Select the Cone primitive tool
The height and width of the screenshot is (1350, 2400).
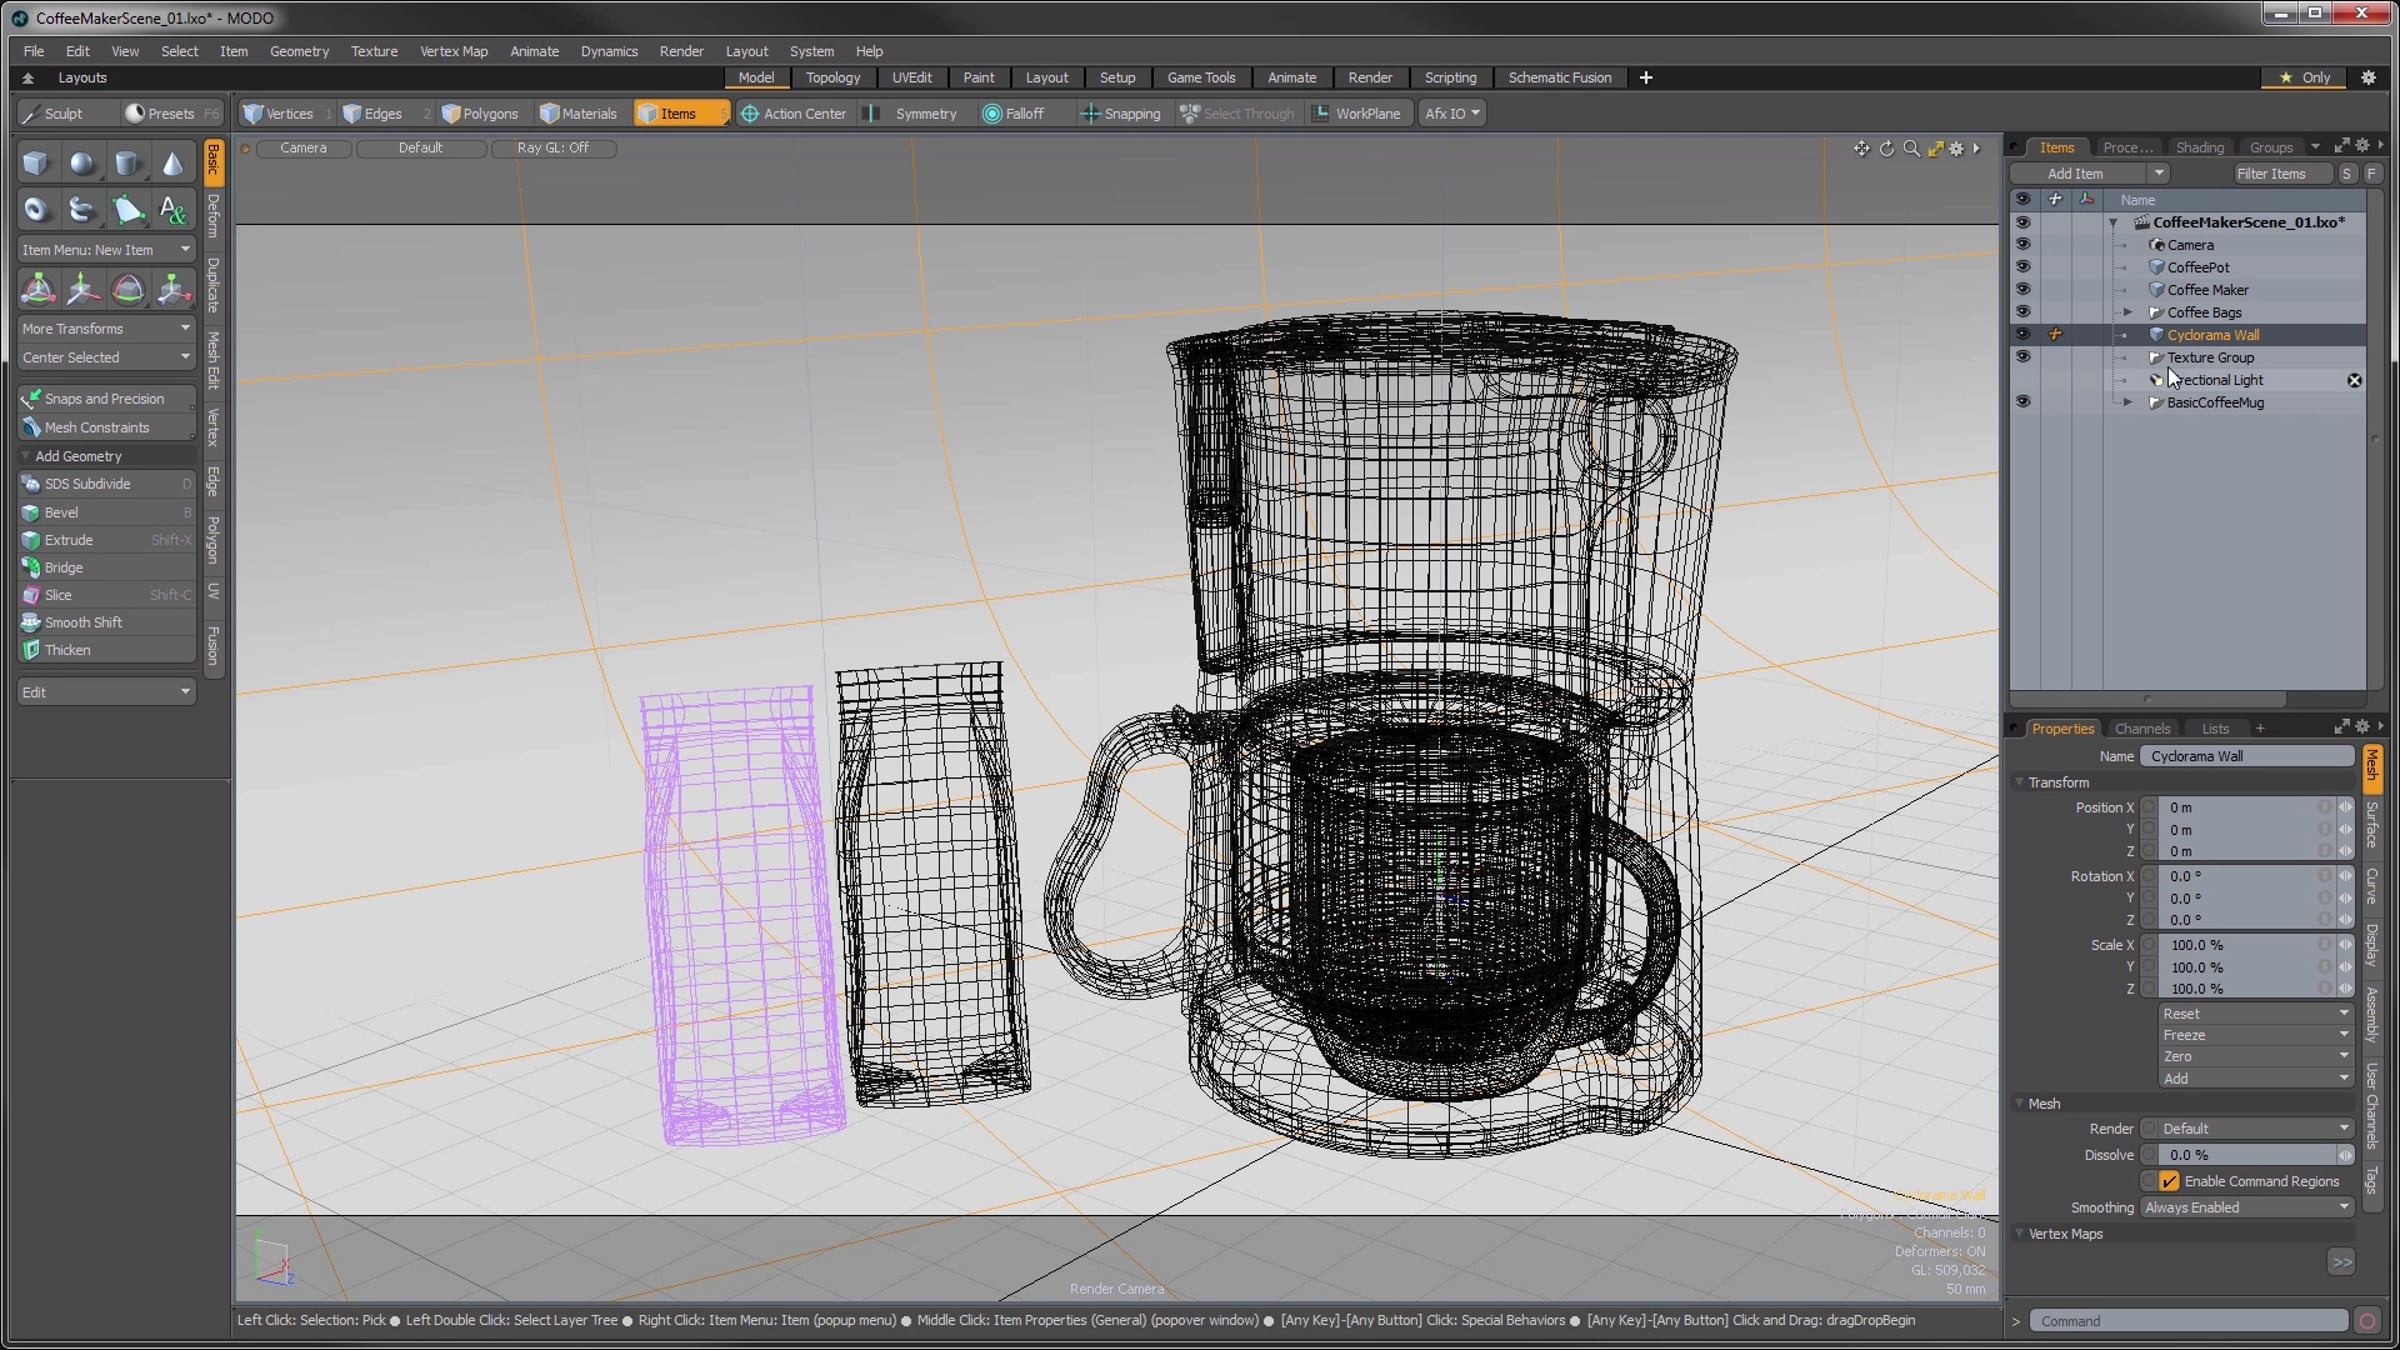click(x=172, y=163)
